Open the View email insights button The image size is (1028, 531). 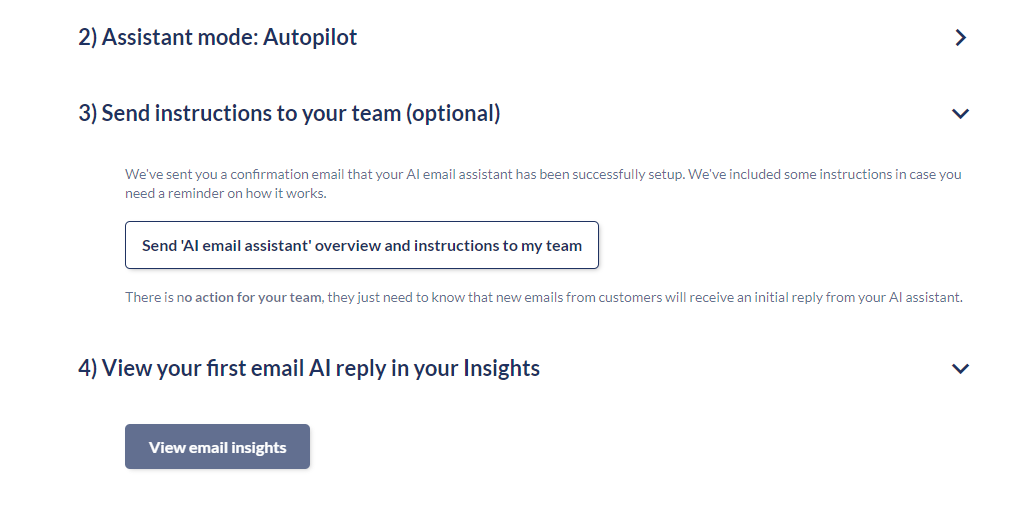(217, 447)
